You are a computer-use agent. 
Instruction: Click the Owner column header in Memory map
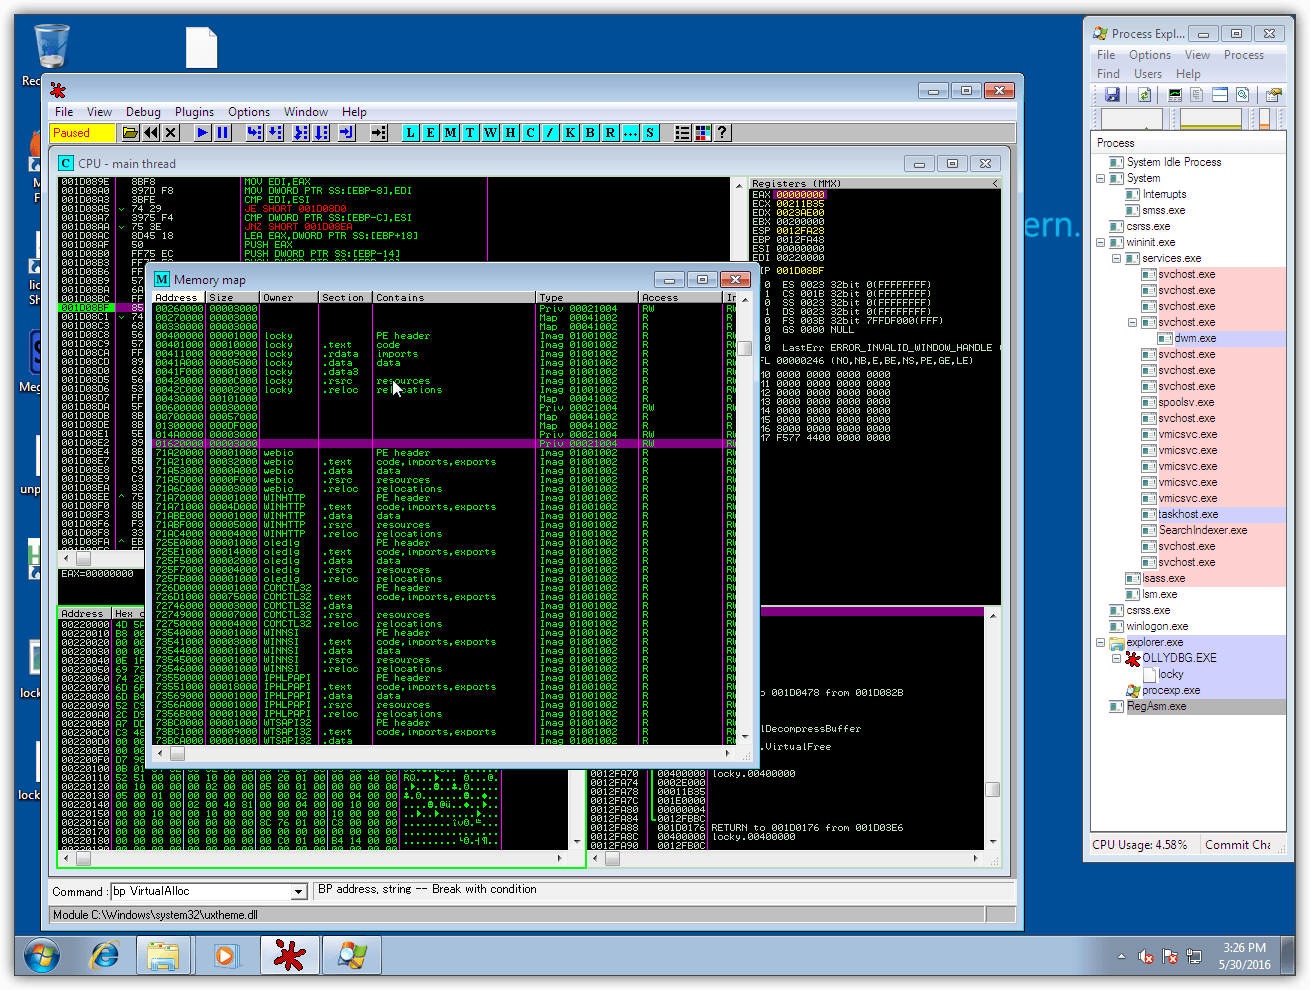coord(289,298)
